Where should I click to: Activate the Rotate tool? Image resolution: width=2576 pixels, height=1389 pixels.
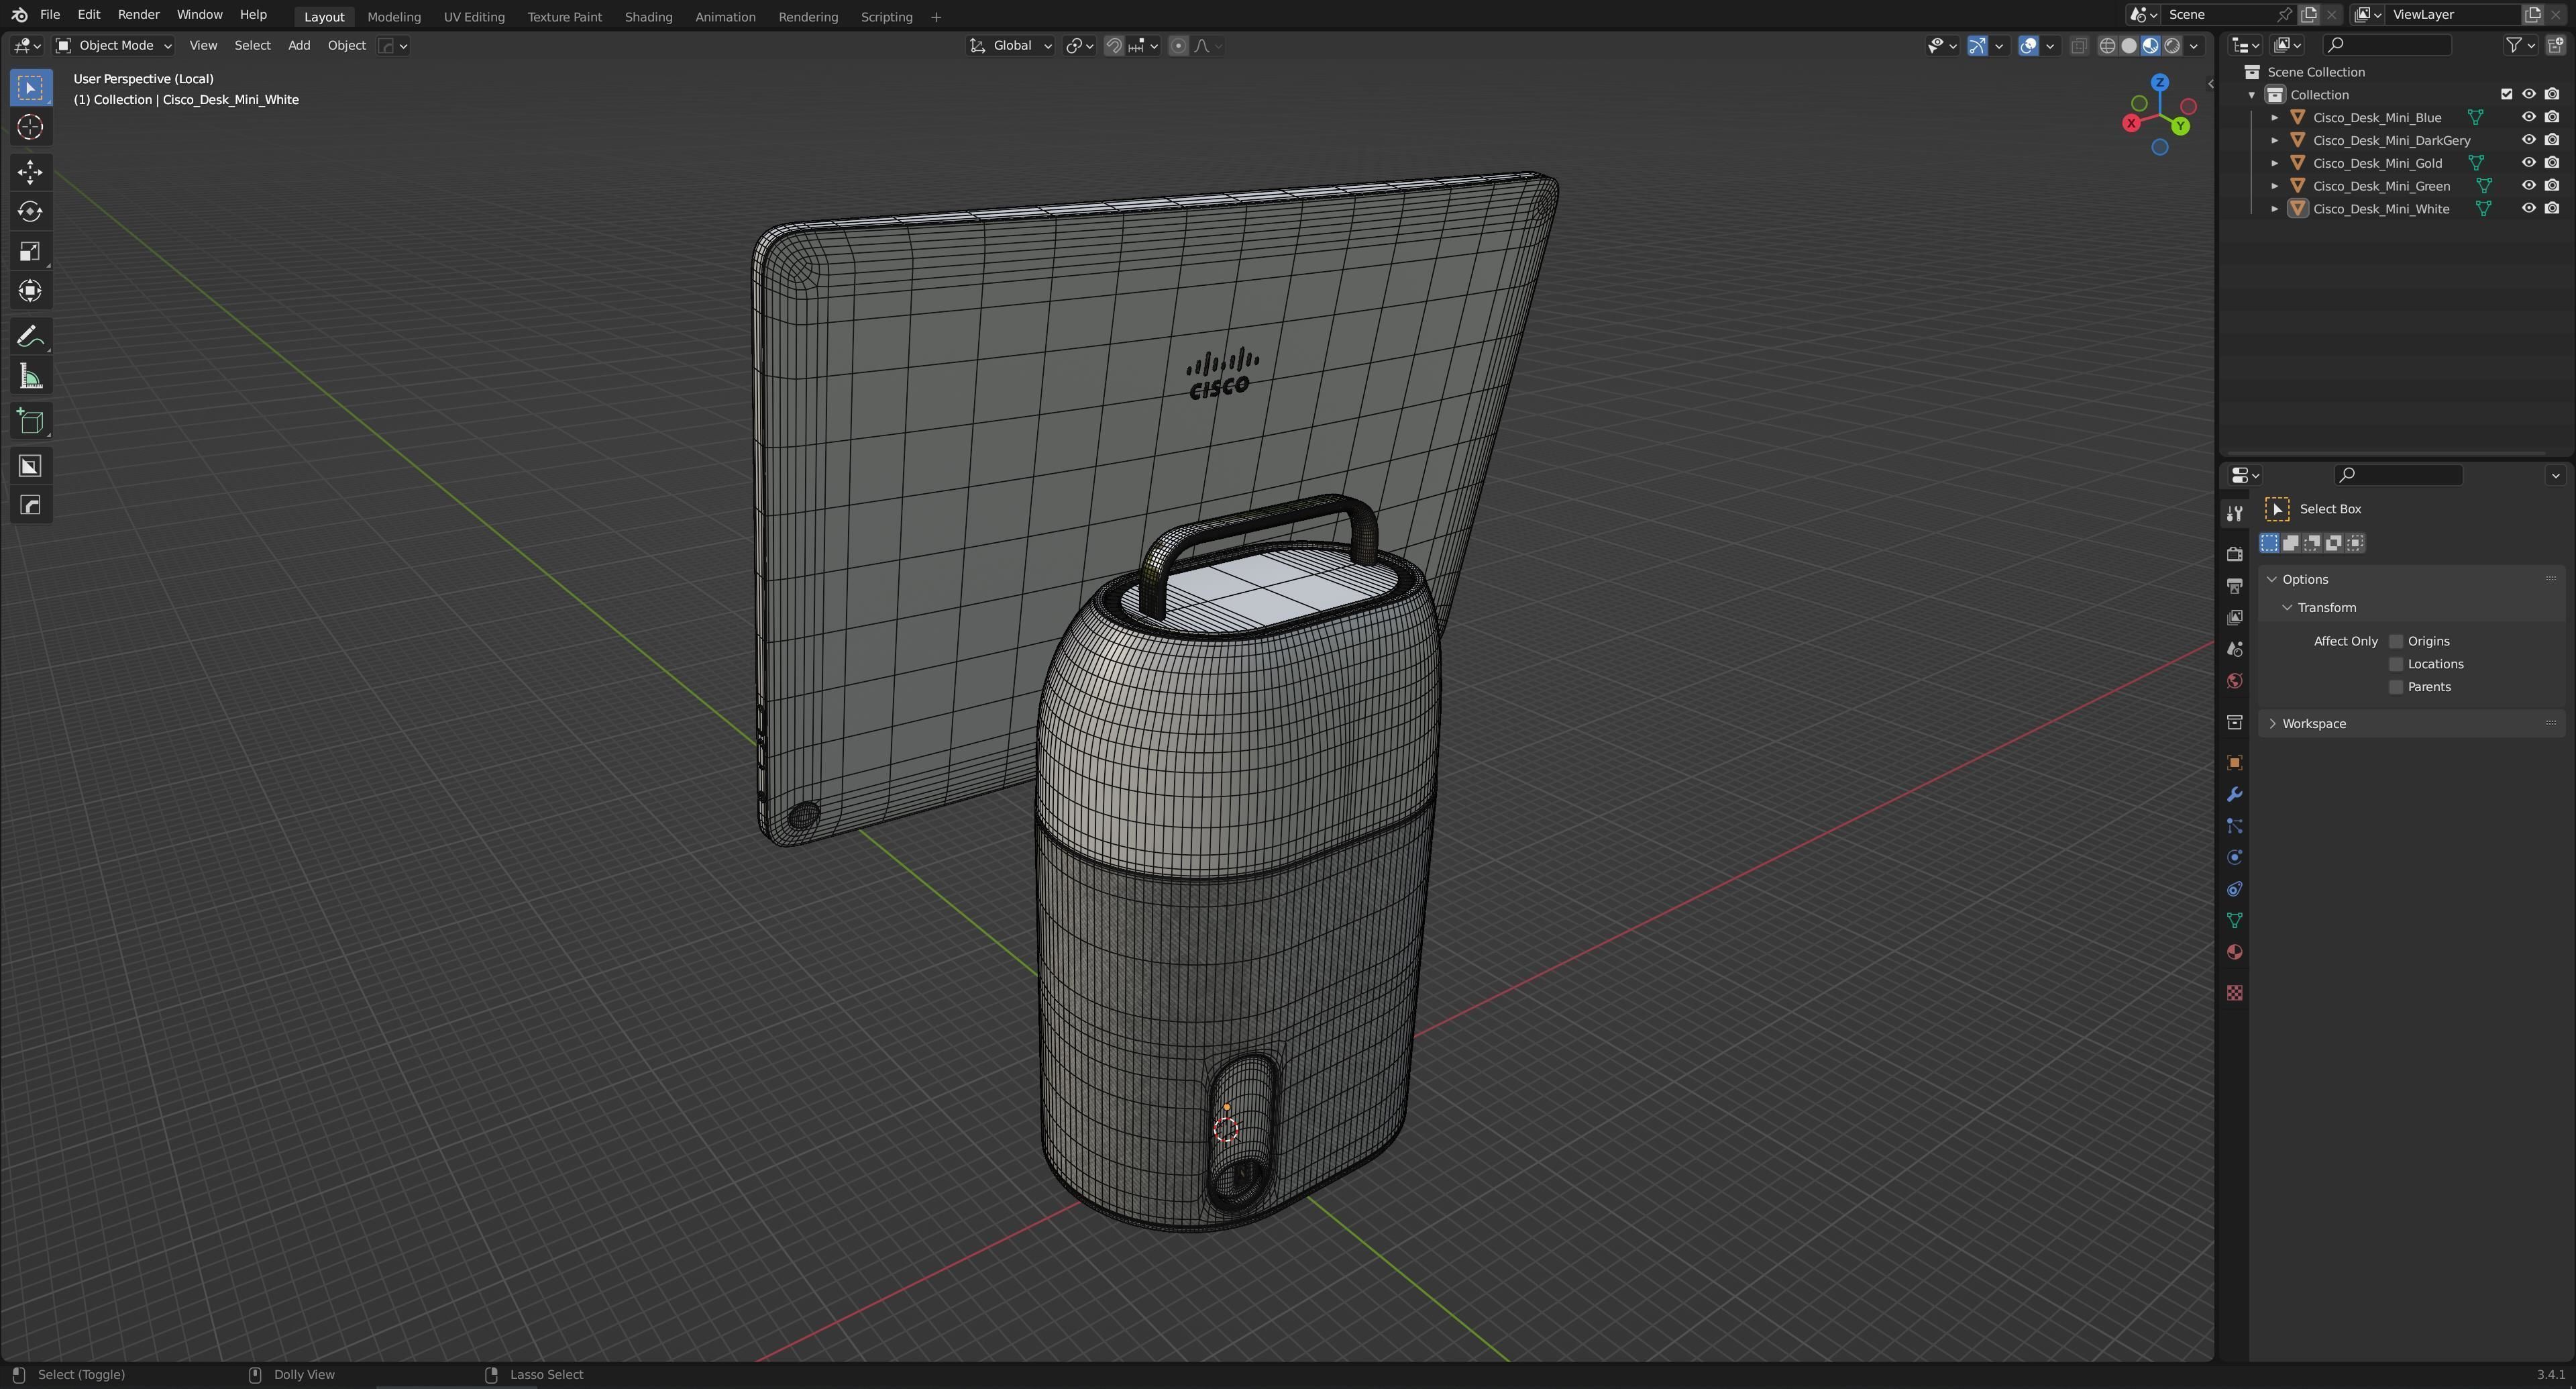point(30,212)
